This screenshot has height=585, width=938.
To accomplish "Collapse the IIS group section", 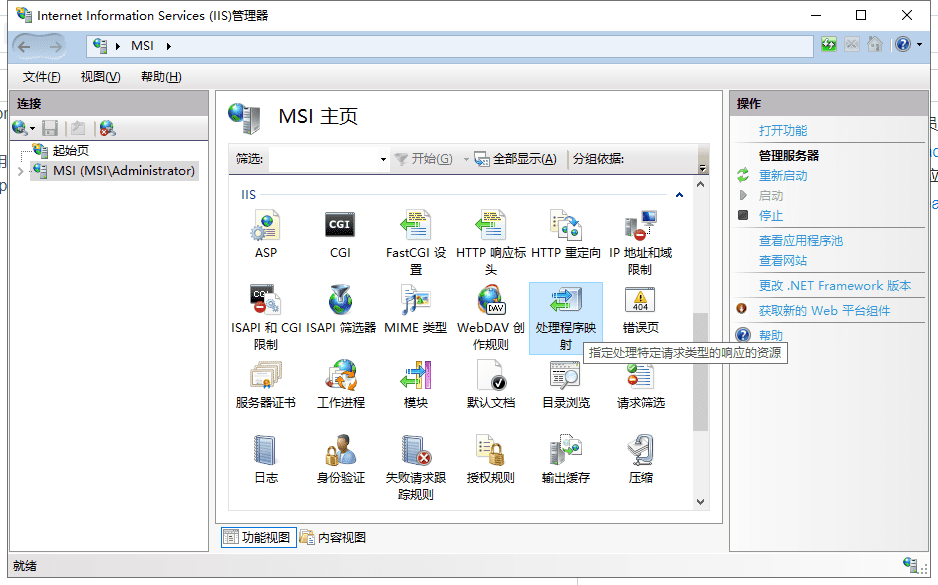I will (x=679, y=195).
